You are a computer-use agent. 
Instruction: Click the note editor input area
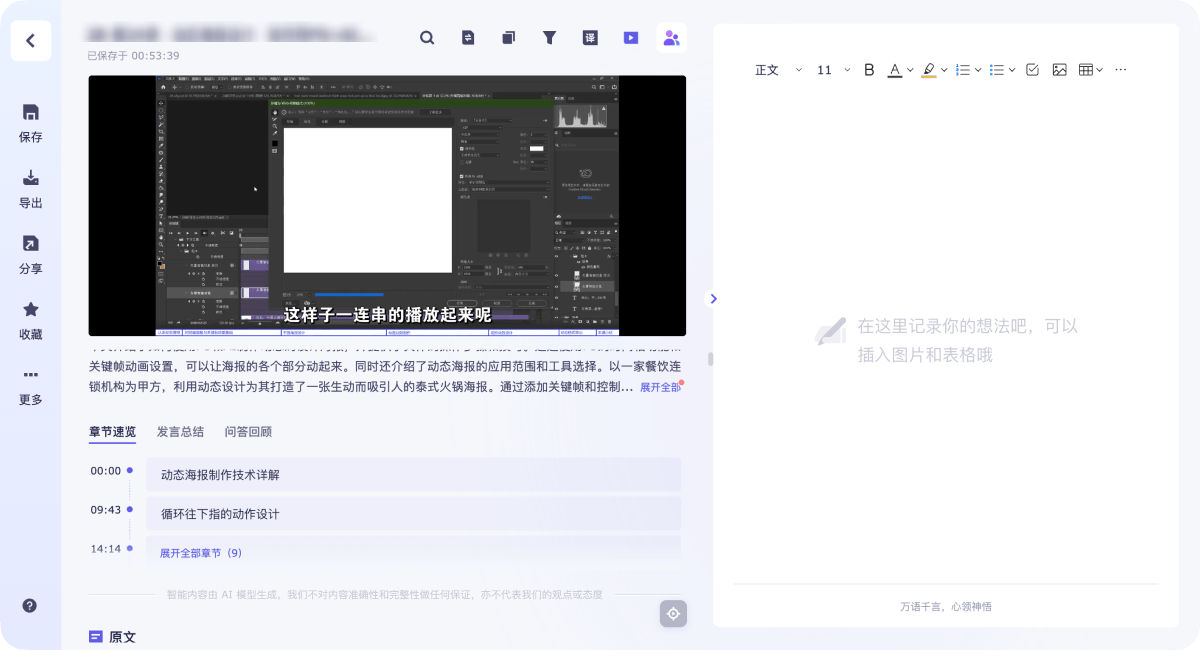(946, 340)
